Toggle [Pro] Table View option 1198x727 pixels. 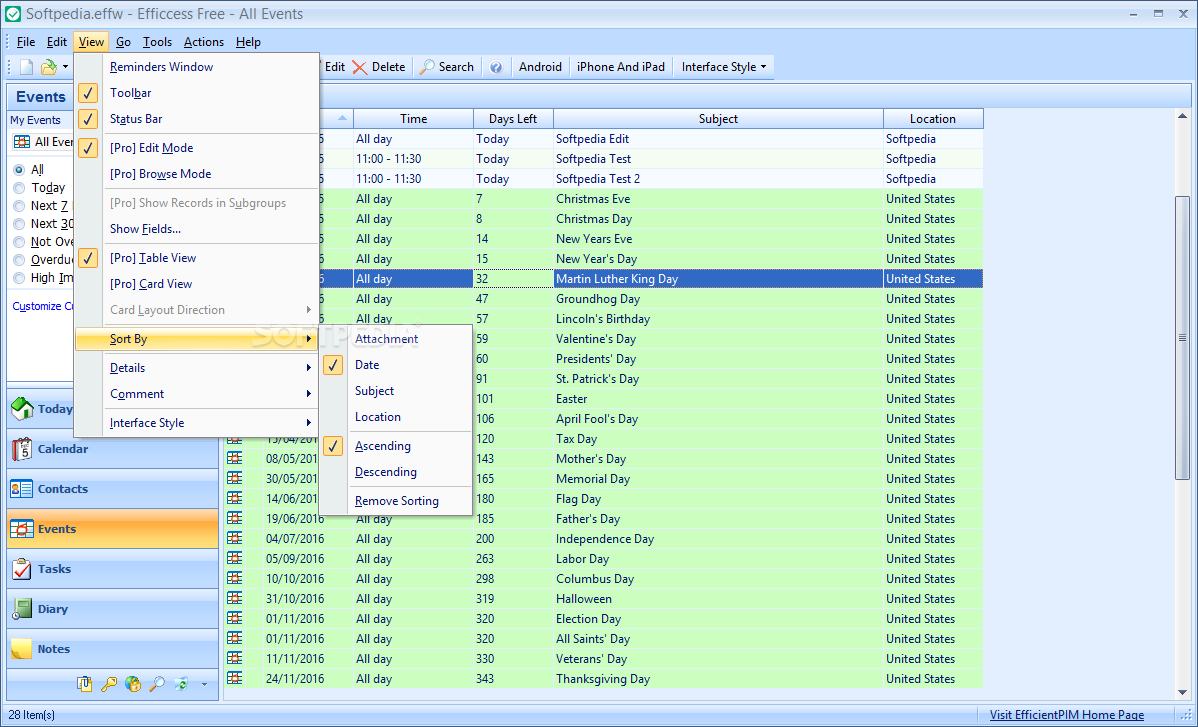pyautogui.click(x=196, y=258)
